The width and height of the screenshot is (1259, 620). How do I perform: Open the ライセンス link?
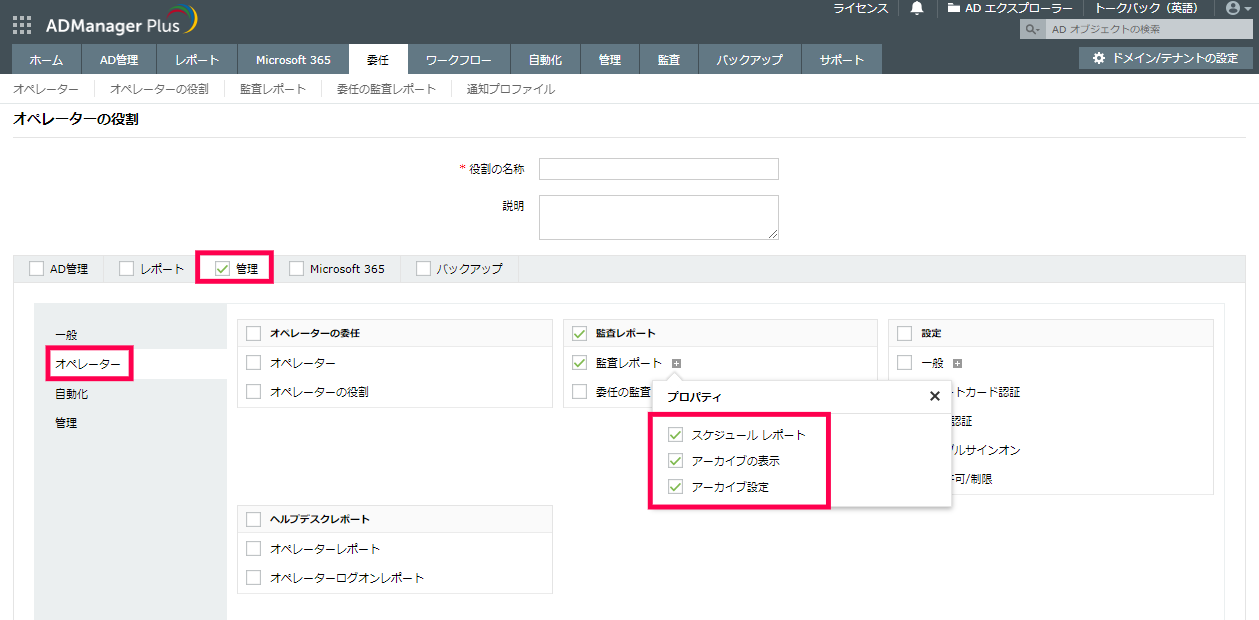(x=860, y=9)
